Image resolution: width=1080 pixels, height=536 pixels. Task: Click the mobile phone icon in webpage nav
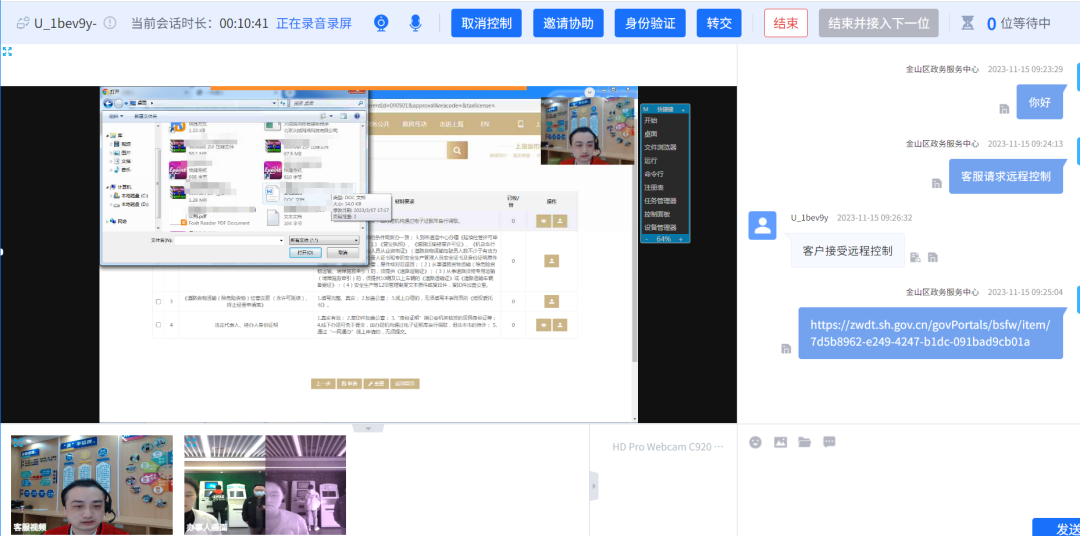(x=520, y=124)
